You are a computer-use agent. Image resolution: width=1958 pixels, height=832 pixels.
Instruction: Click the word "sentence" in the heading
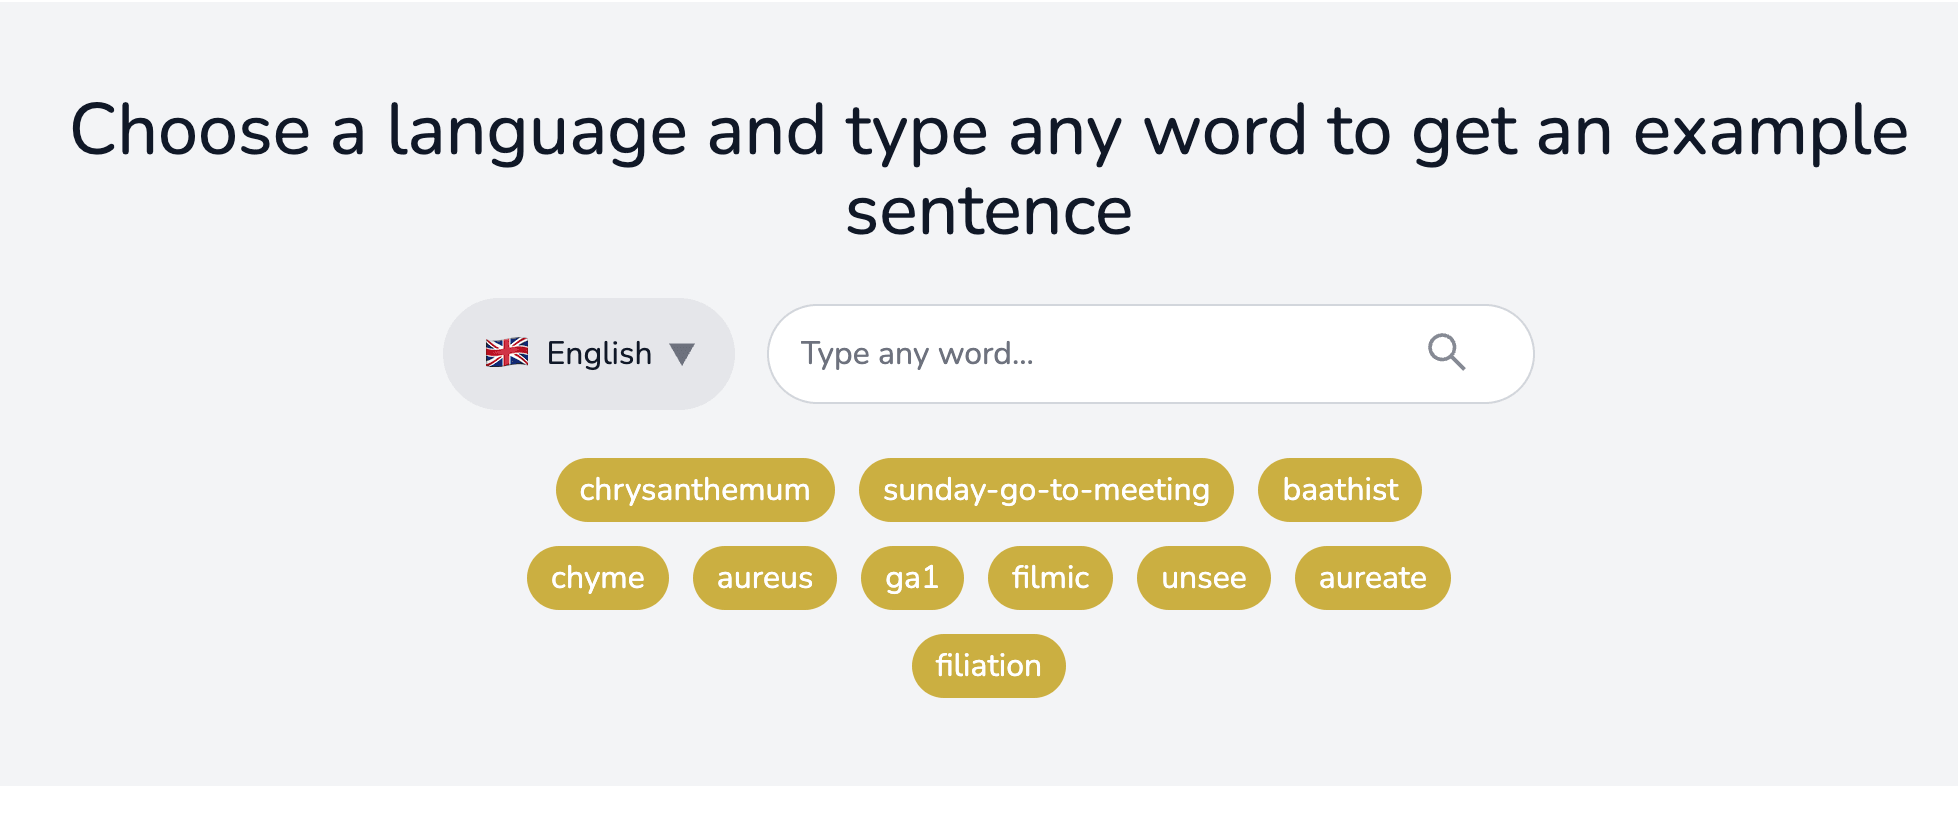click(x=988, y=212)
